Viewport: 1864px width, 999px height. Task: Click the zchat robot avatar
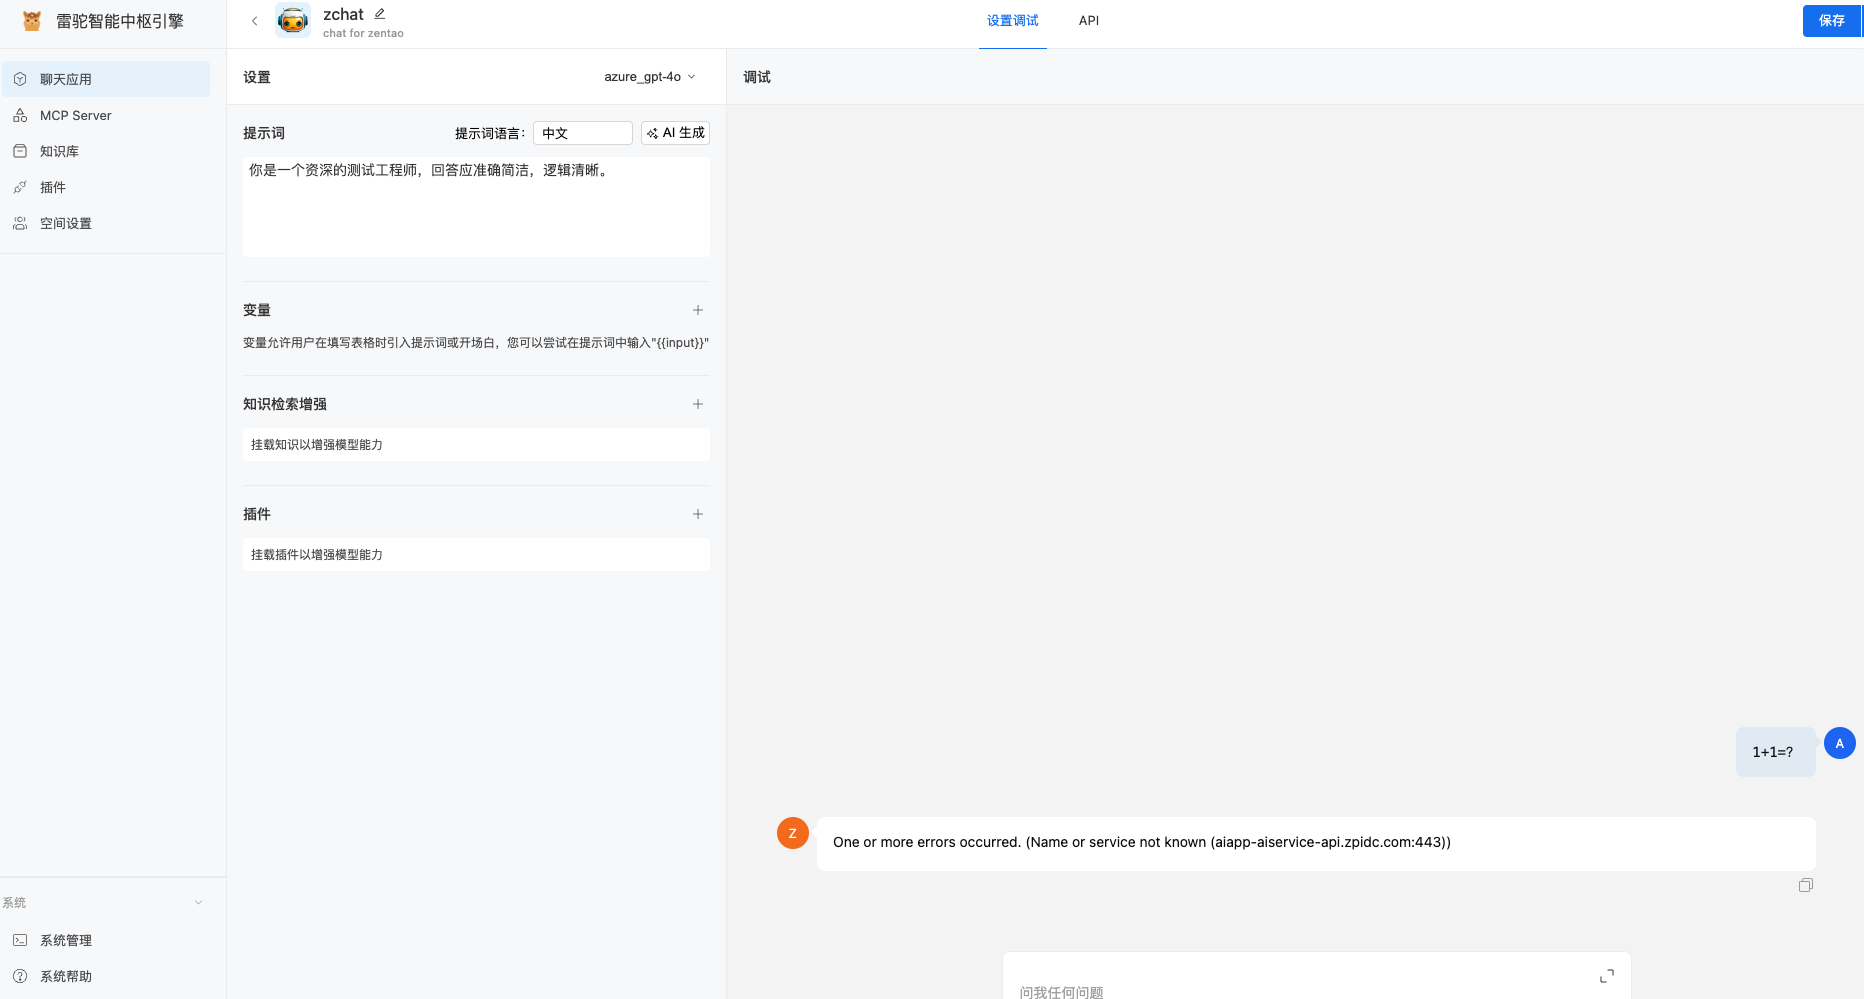point(293,20)
